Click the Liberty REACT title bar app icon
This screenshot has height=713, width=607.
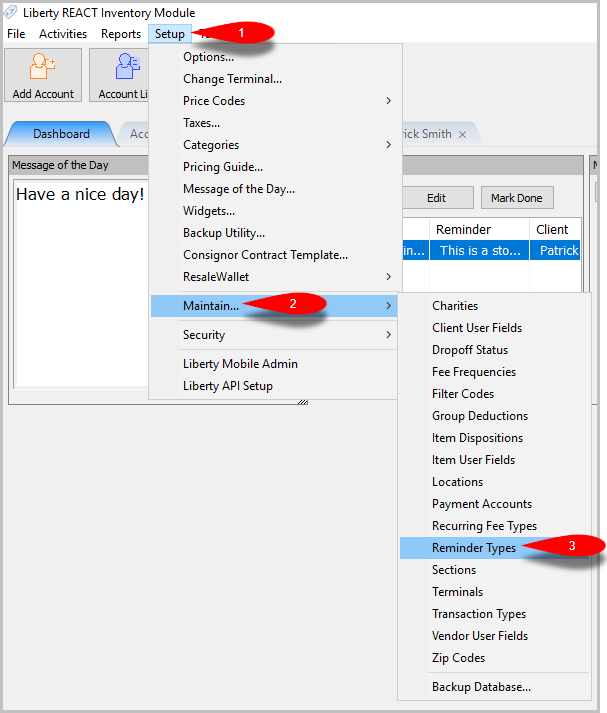pos(10,12)
